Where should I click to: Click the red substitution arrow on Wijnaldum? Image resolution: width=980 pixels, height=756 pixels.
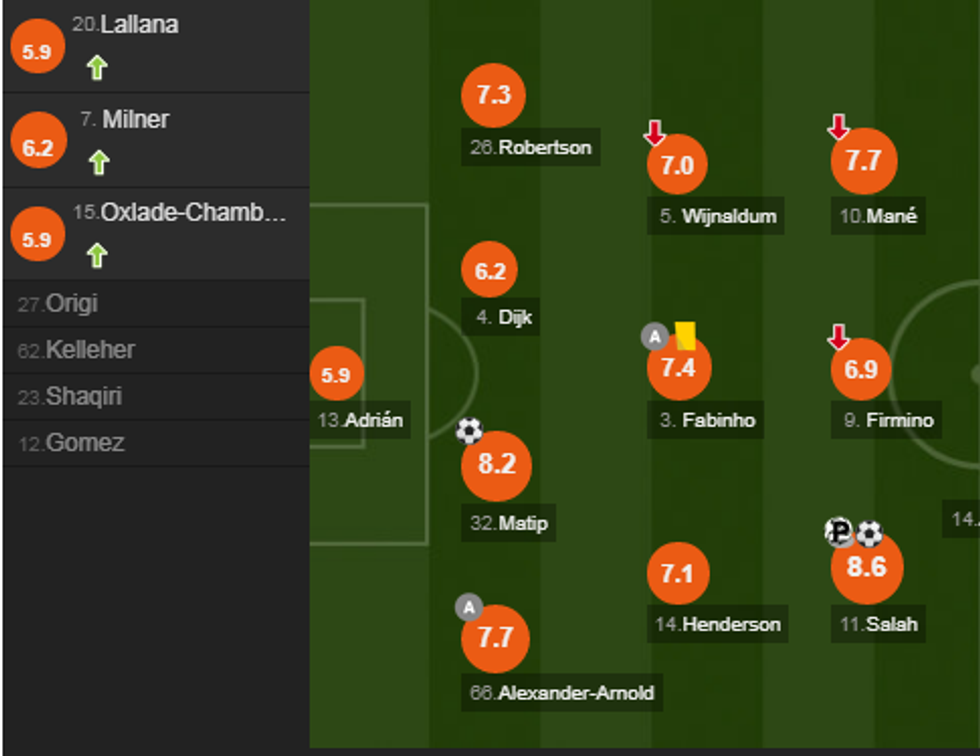tap(654, 132)
